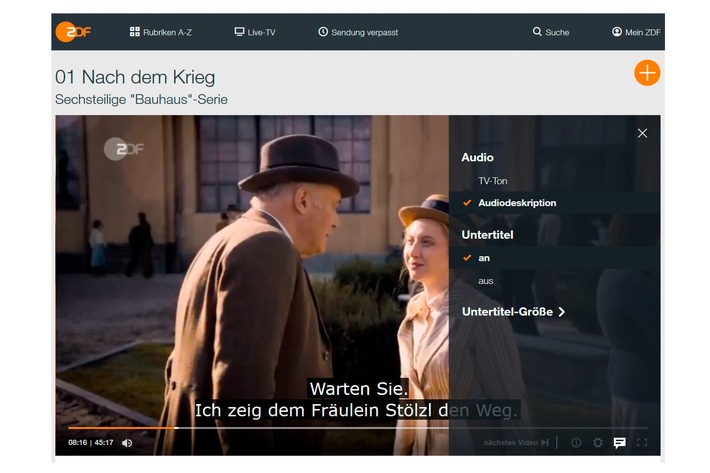Select Audiodeskription audio option
Image resolution: width=710 pixels, height=473 pixels.
(x=555, y=203)
